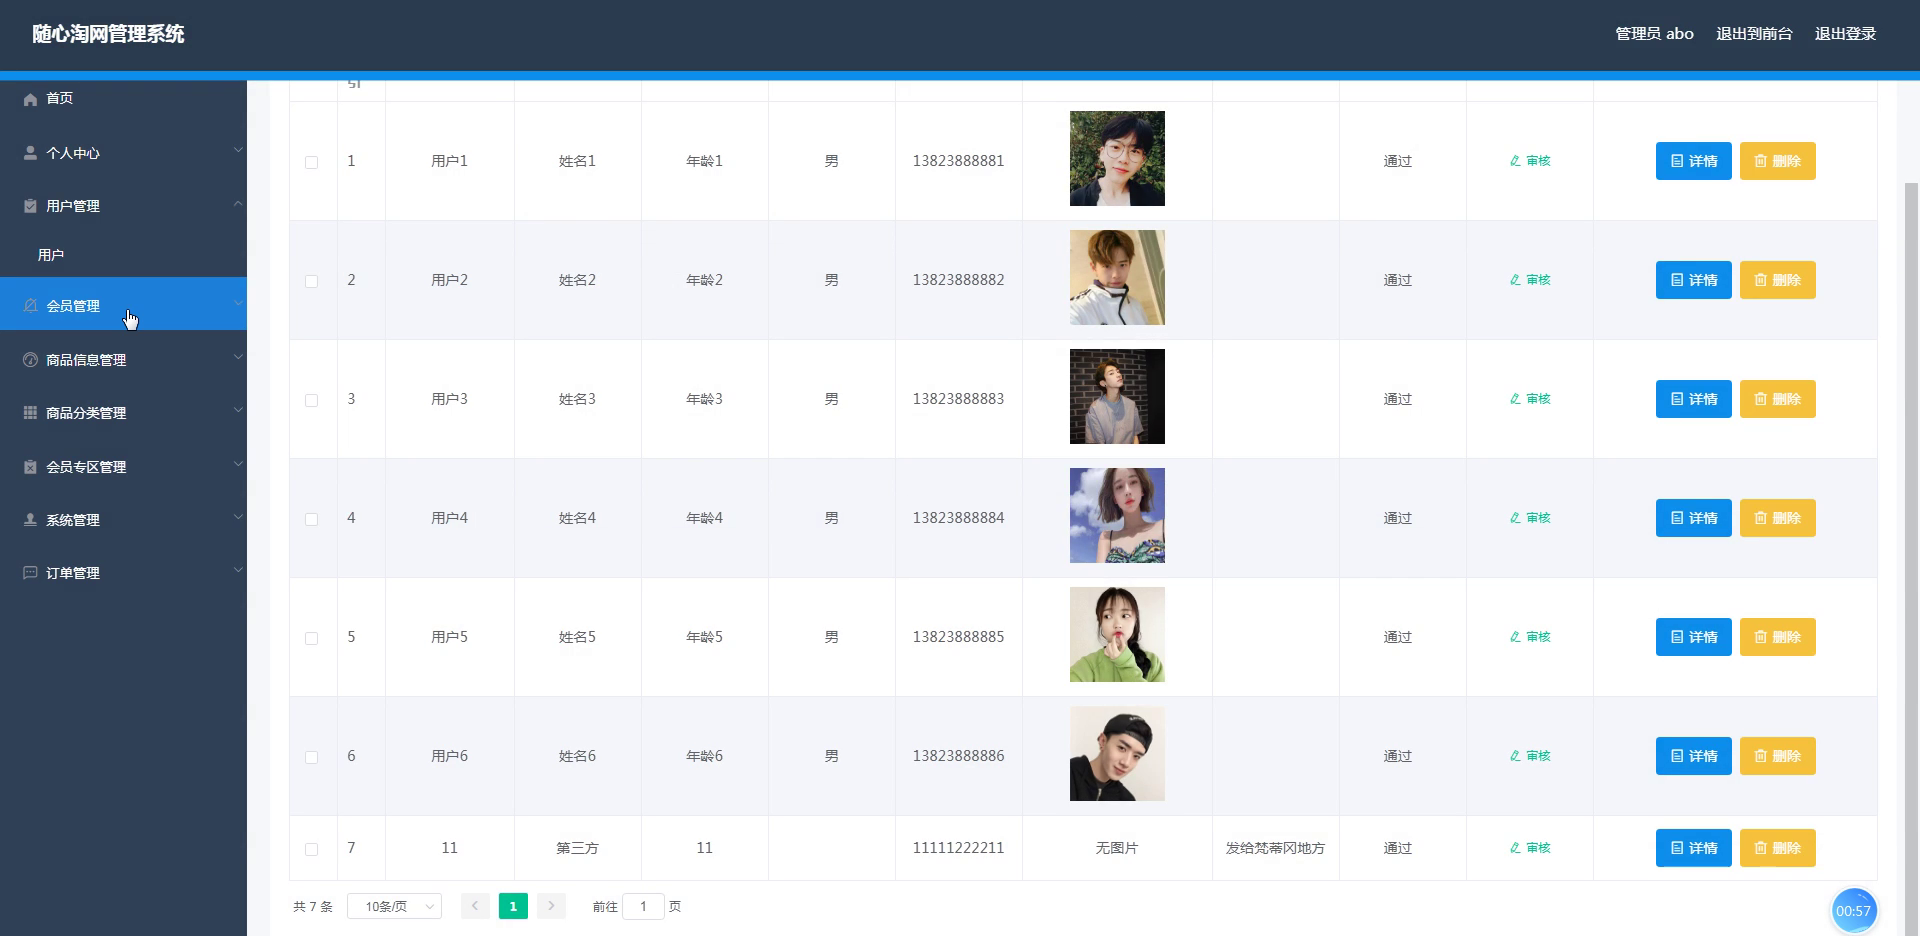Viewport: 1920px width, 936px height.
Task: Click the trash icon in 用户6 删除 button
Action: coord(1760,756)
